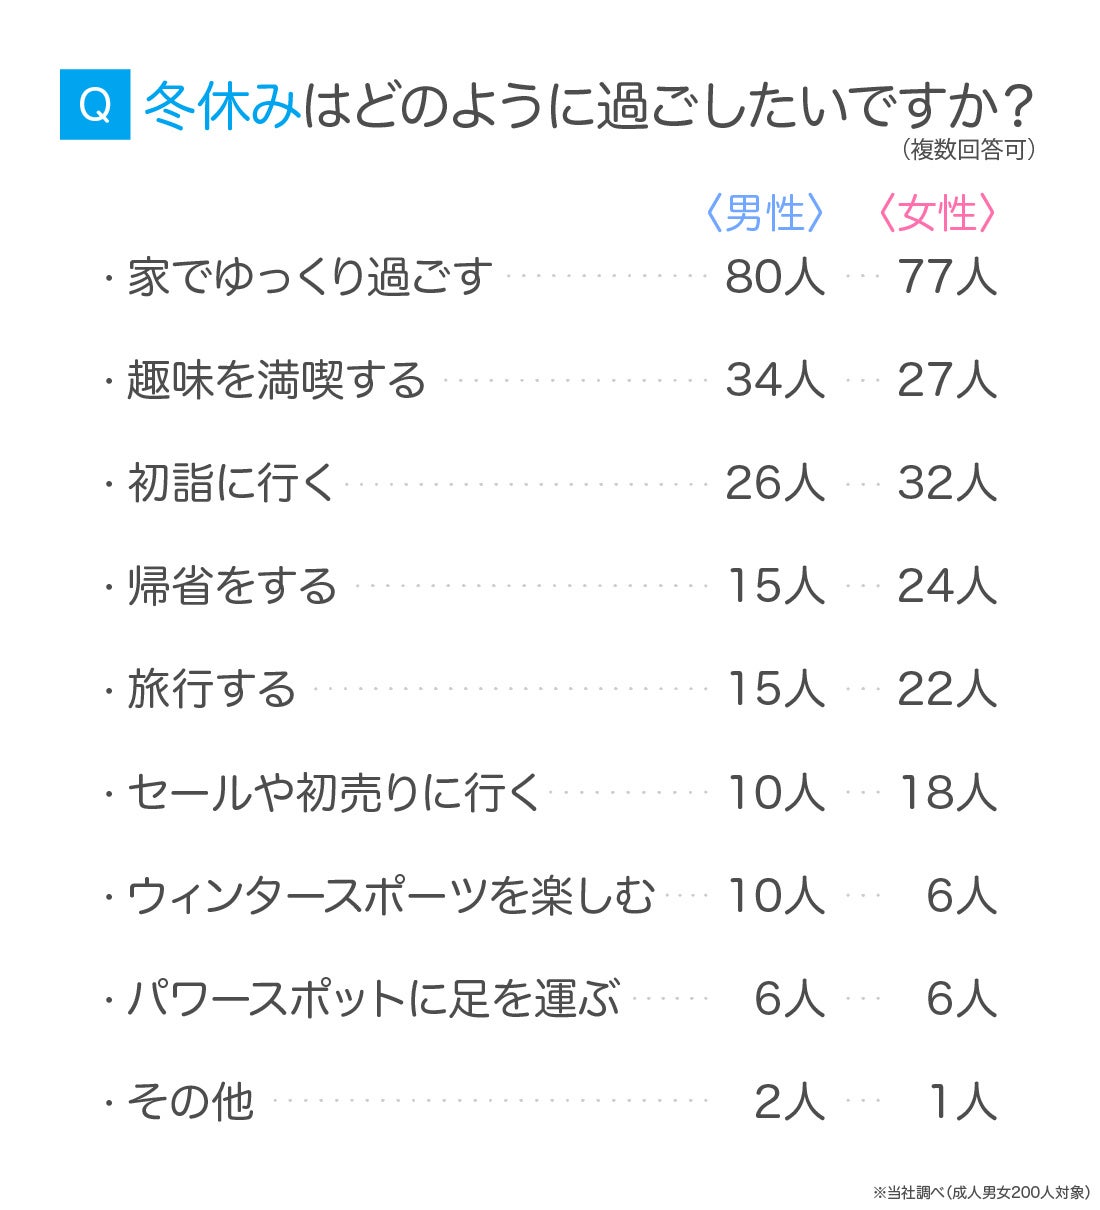Click the 77人 female count value
Image resolution: width=1100 pixels, height=1210 pixels.
tap(947, 277)
